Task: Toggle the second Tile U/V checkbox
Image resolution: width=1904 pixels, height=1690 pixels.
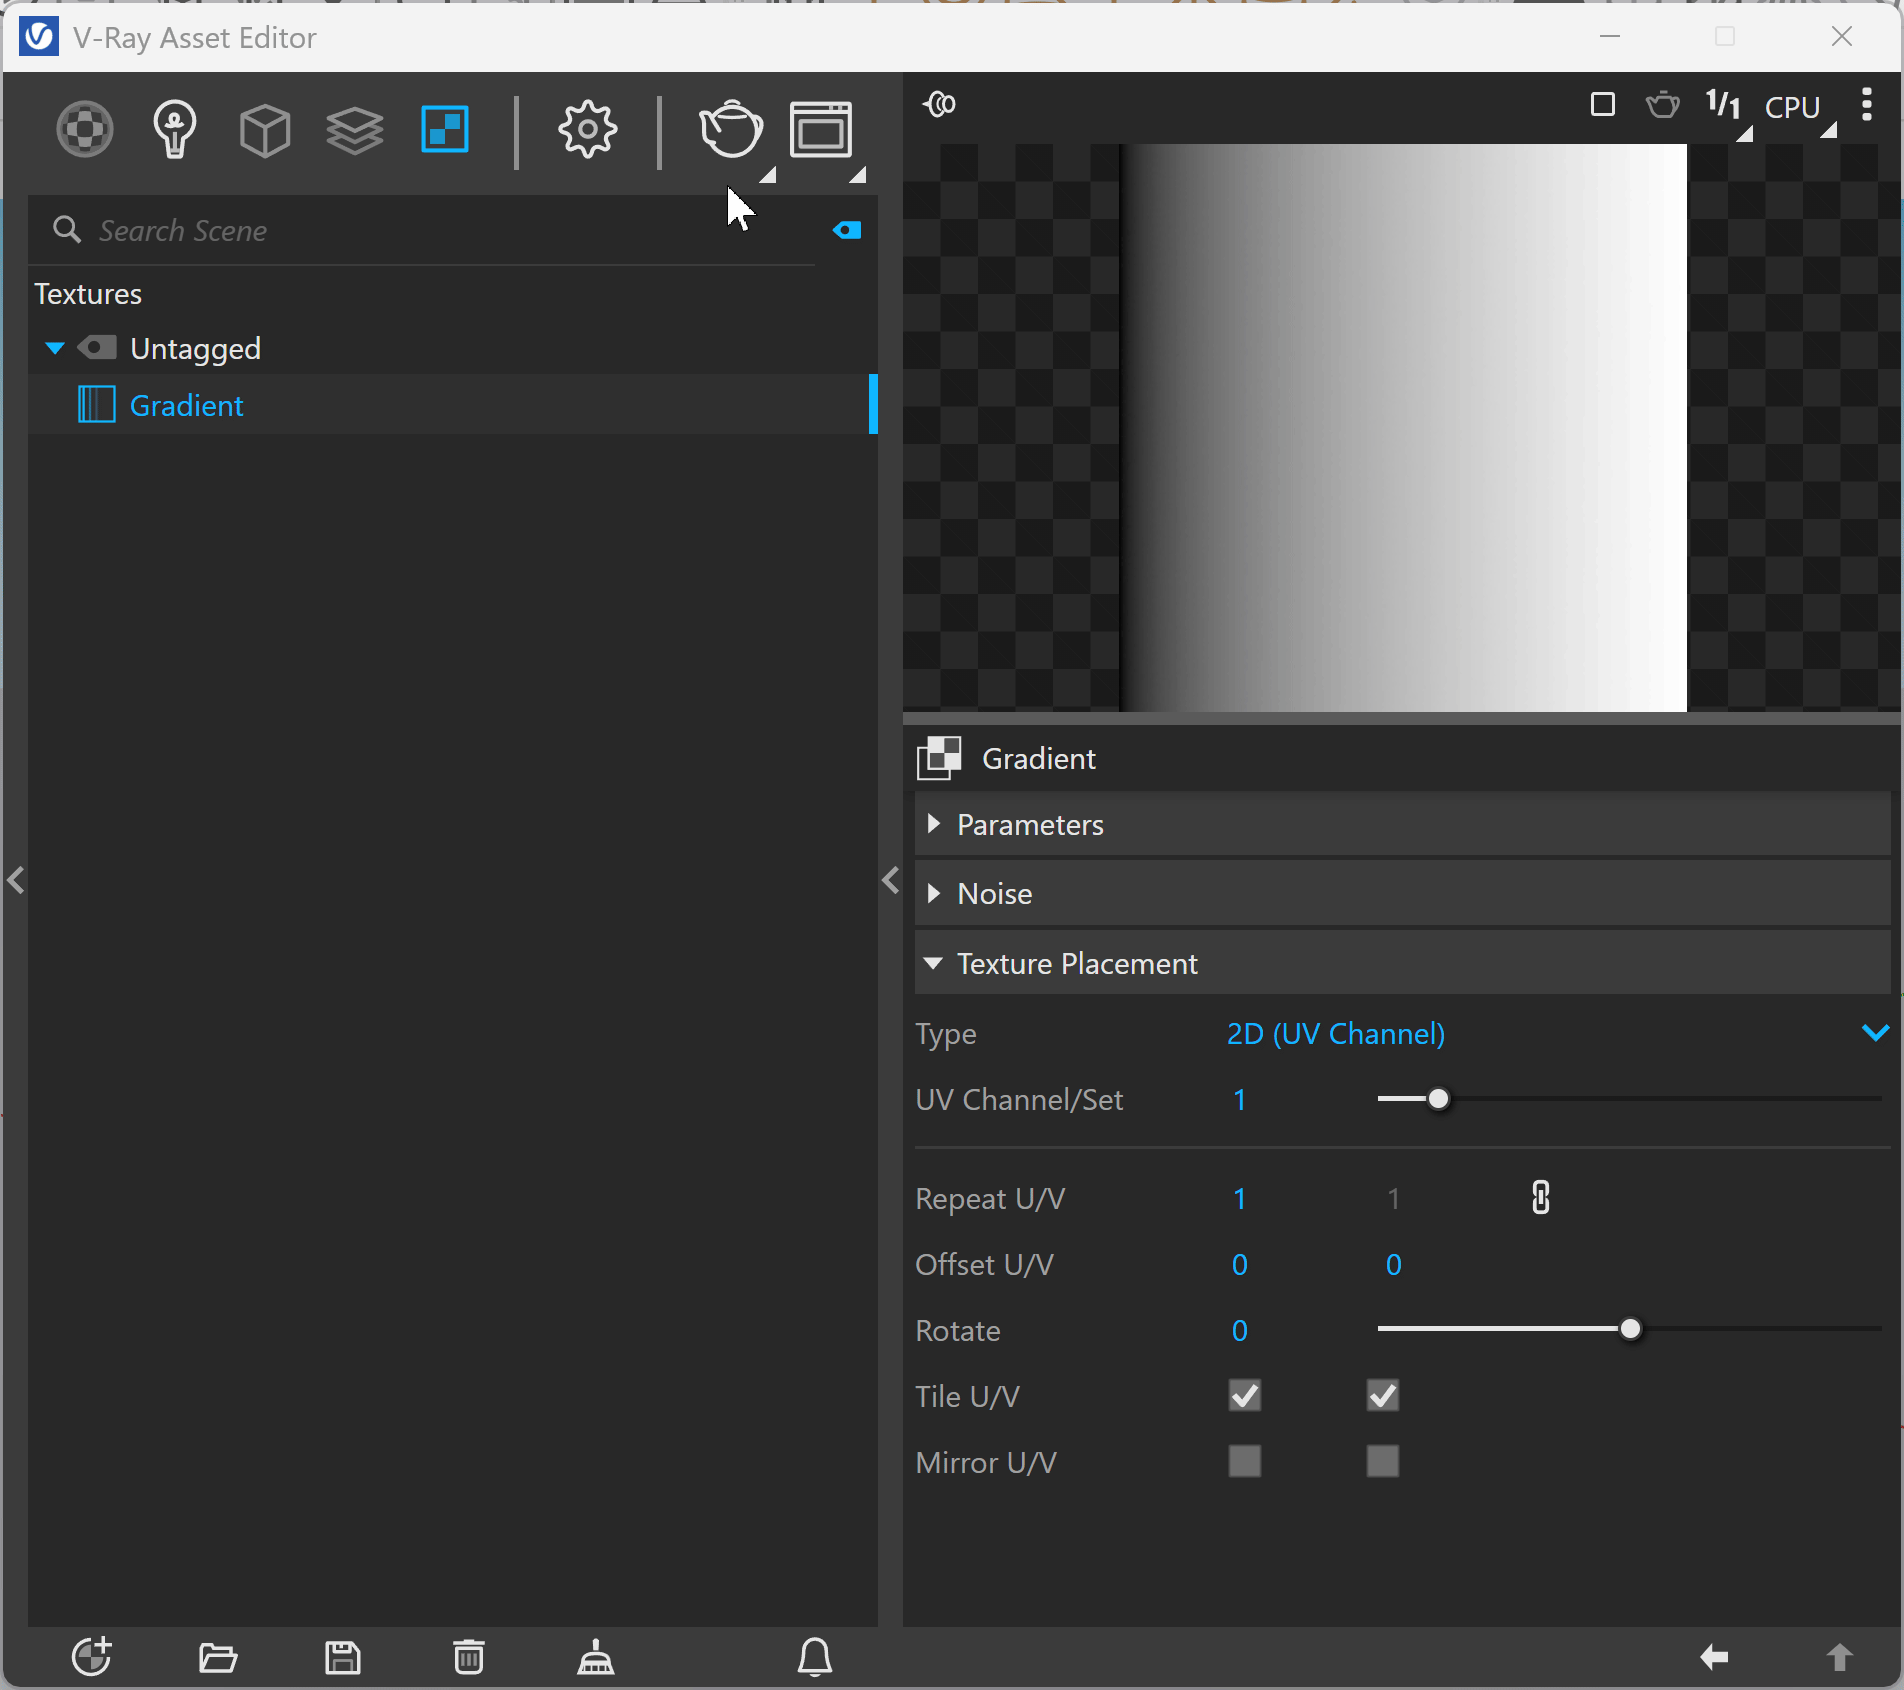Action: coord(1383,1396)
